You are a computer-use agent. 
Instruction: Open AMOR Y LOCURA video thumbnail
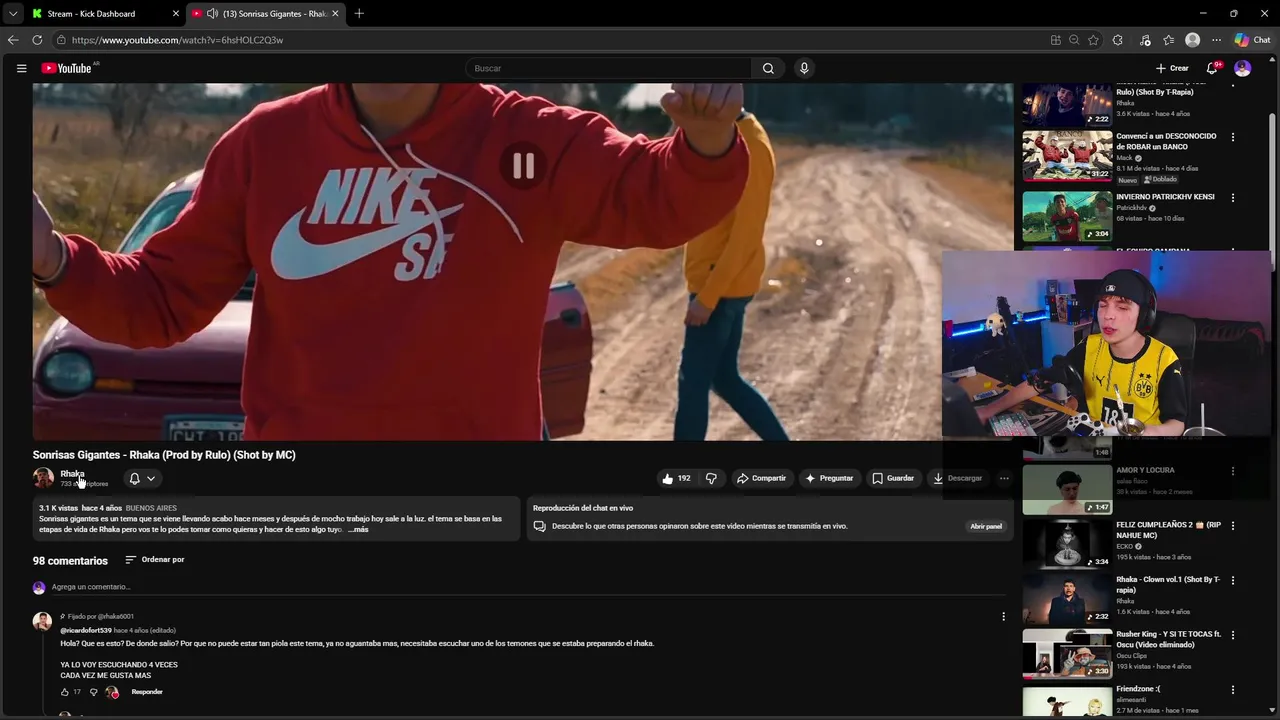pyautogui.click(x=1067, y=489)
